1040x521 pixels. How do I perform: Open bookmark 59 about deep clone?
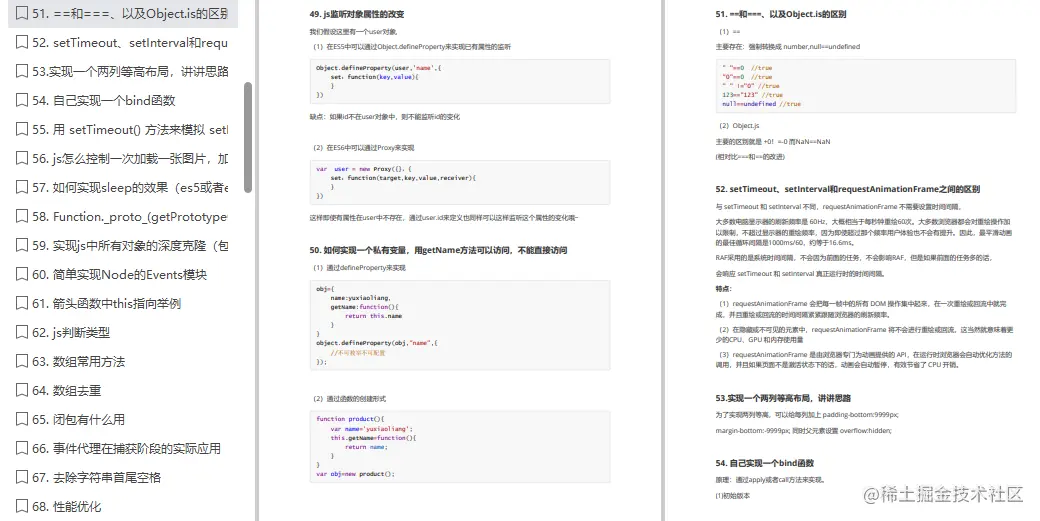point(130,246)
